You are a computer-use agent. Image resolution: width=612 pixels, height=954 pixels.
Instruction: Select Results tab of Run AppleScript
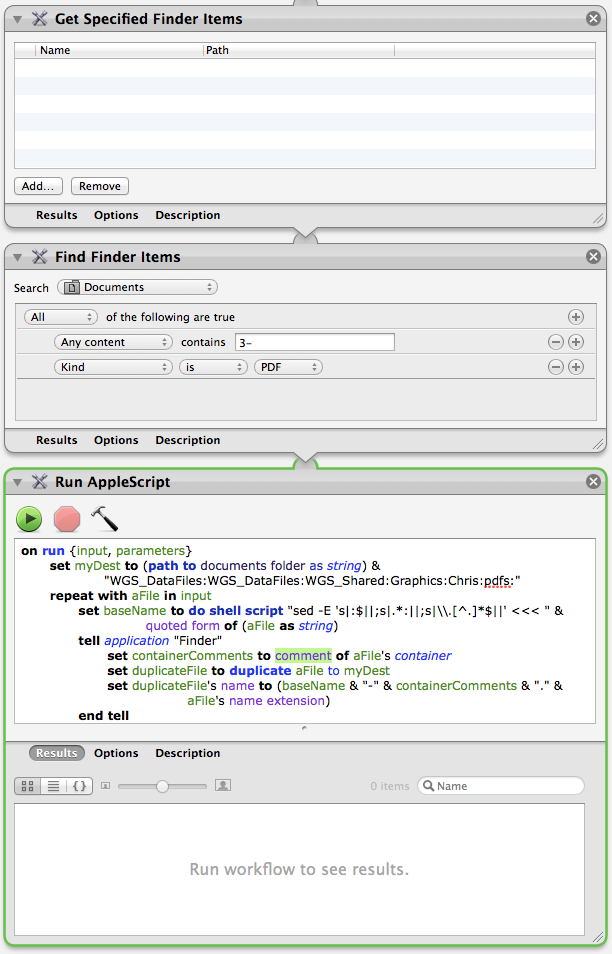point(57,753)
